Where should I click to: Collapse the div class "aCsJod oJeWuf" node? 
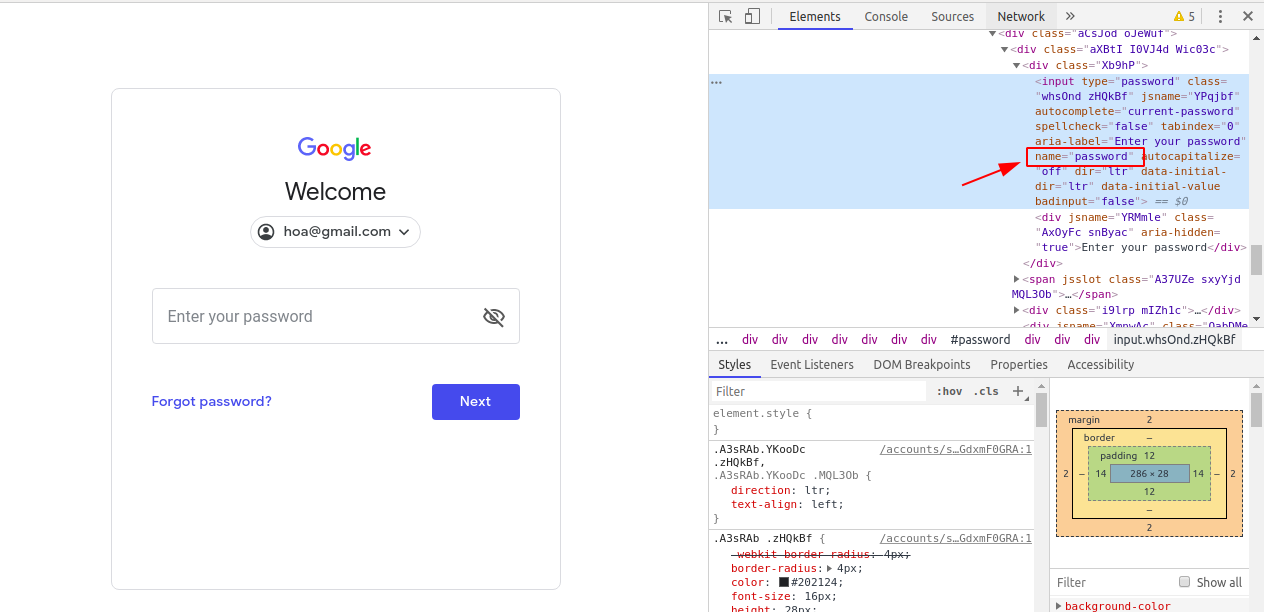[993, 34]
